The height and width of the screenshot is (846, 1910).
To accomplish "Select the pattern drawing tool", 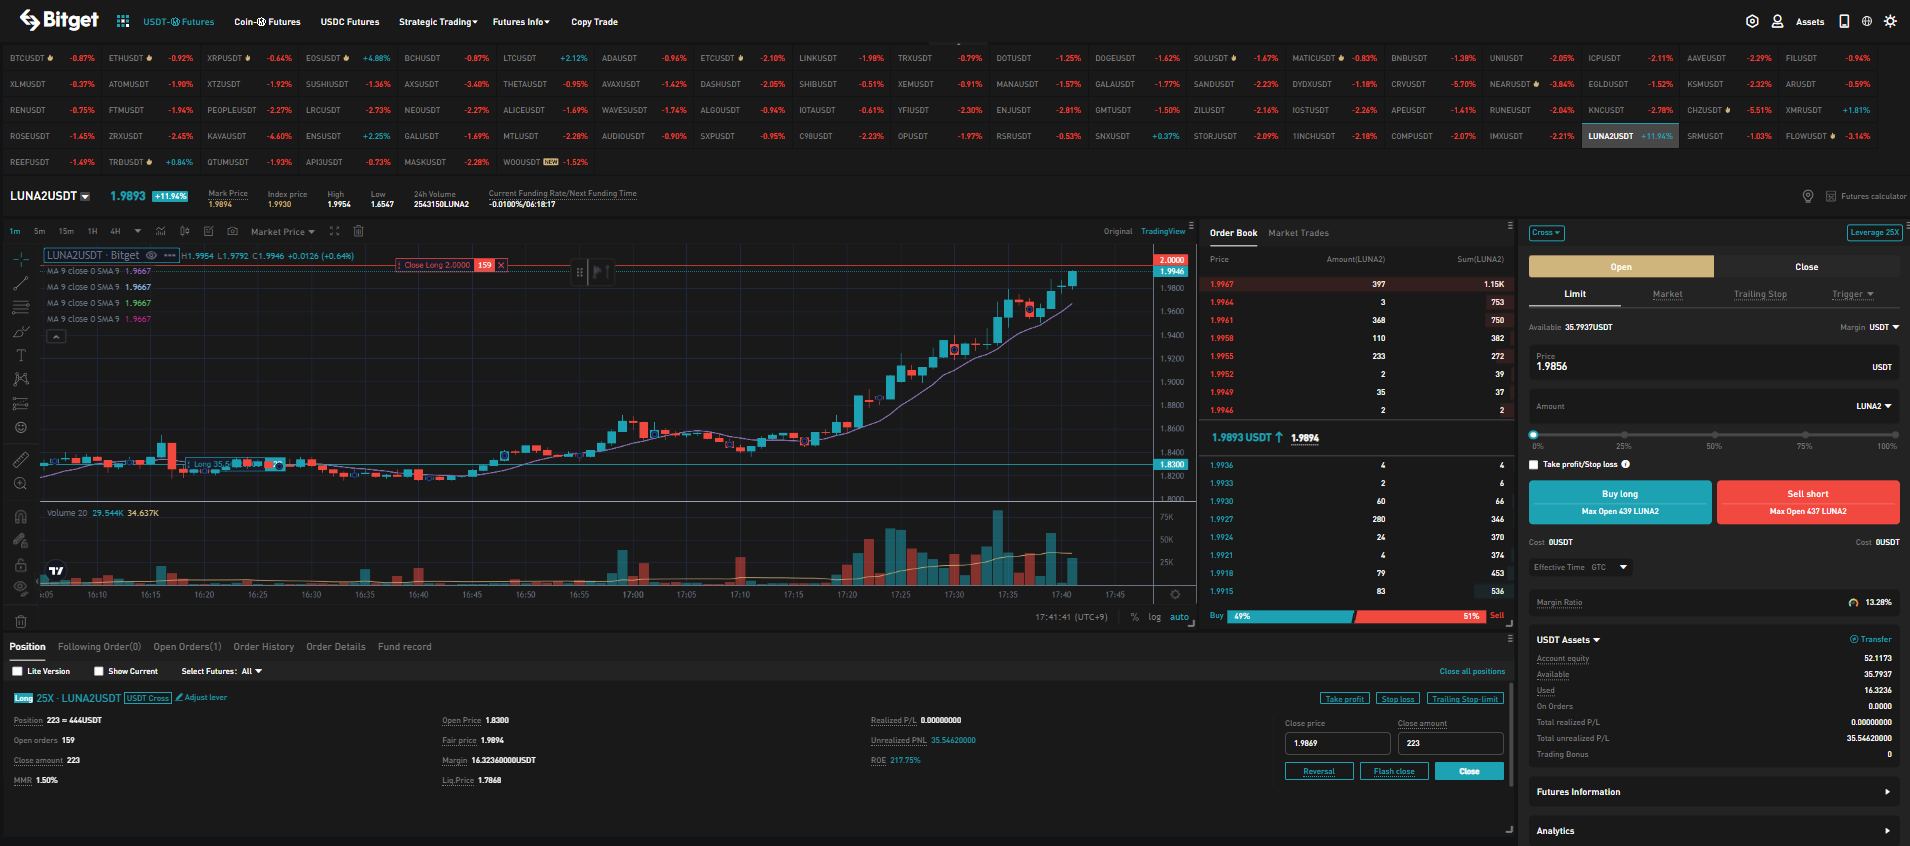I will pyautogui.click(x=20, y=379).
